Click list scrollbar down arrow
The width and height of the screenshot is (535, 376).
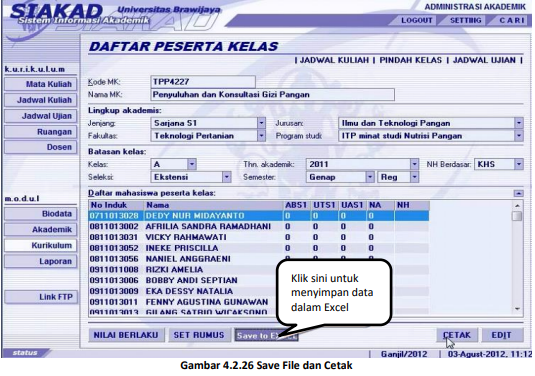pyautogui.click(x=518, y=309)
